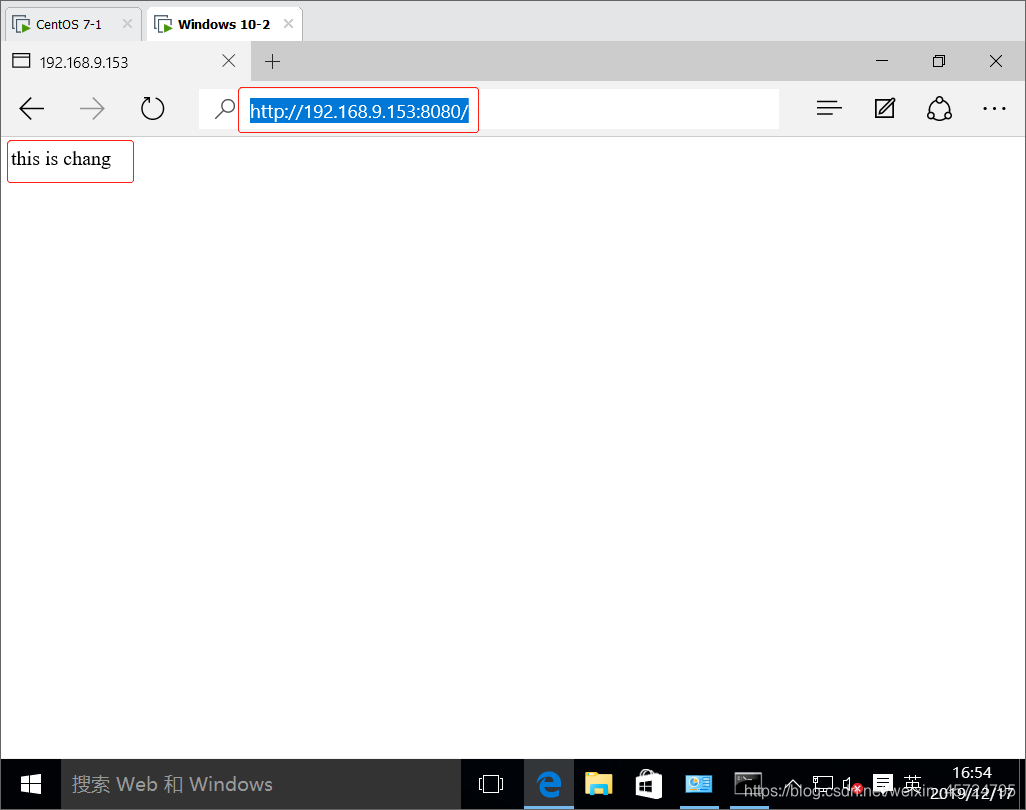The height and width of the screenshot is (810, 1026).
Task: Show hidden system tray icons
Action: click(793, 784)
